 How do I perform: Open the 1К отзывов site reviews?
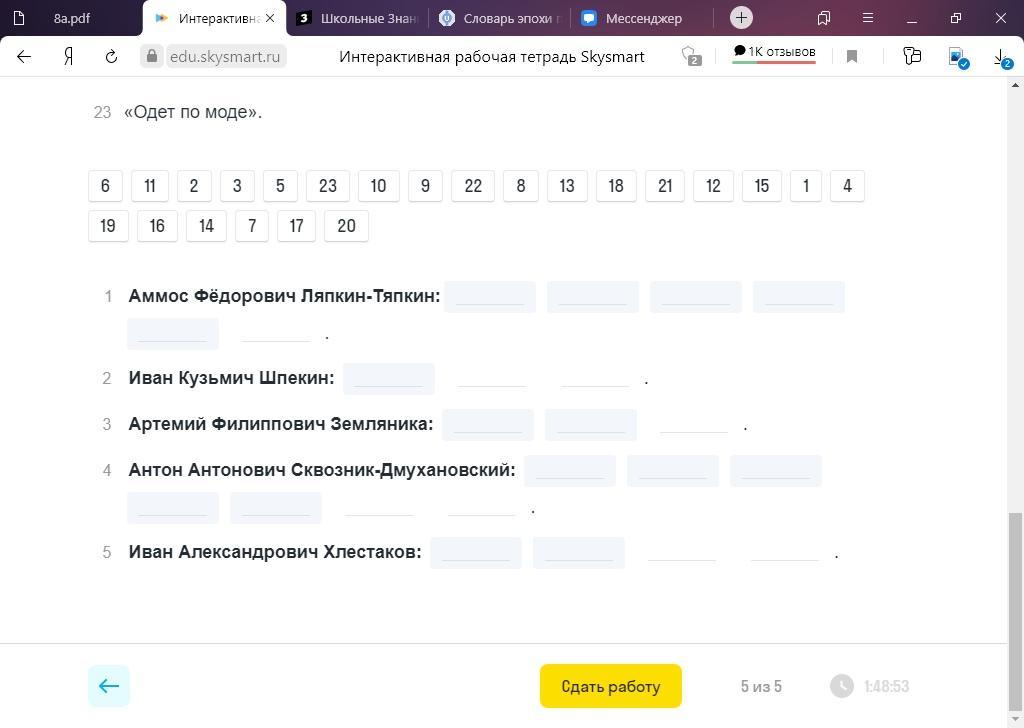[x=774, y=53]
